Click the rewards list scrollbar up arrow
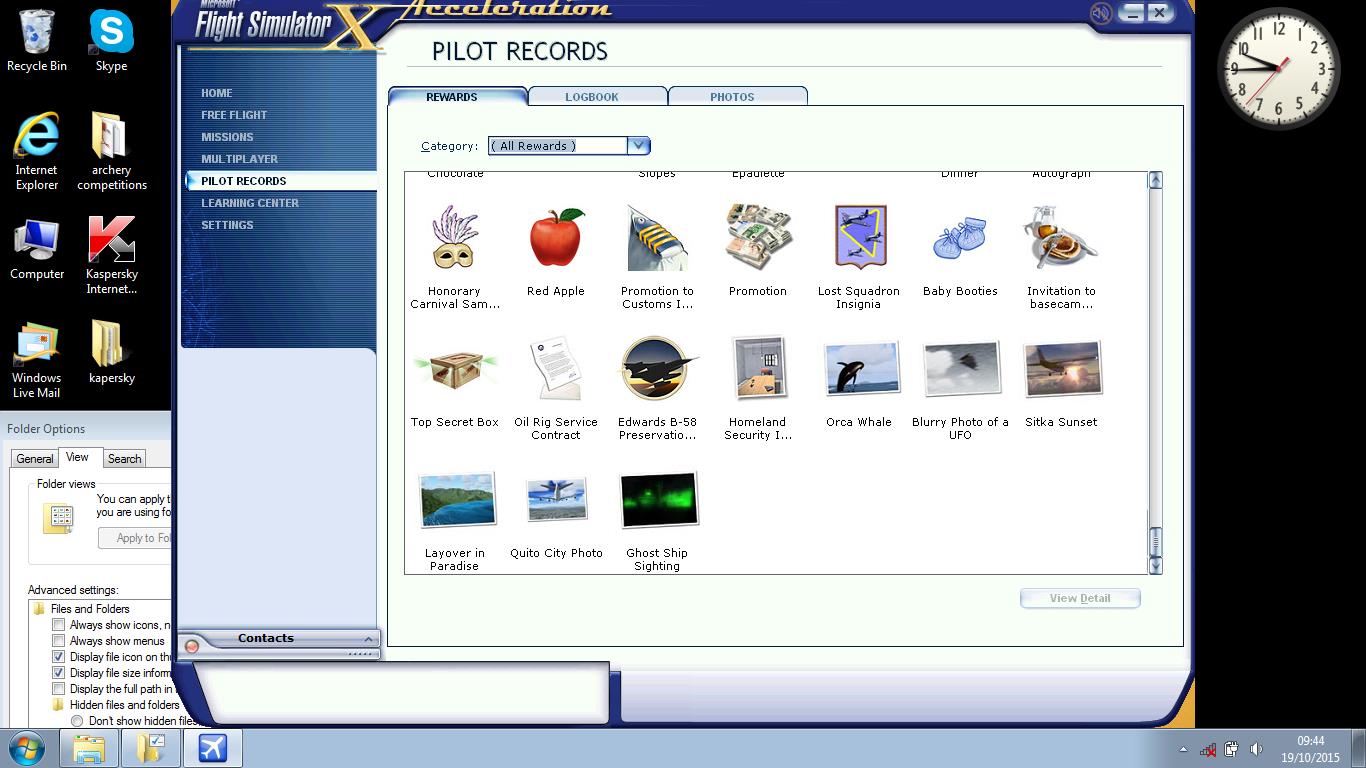The height and width of the screenshot is (768, 1366). (1155, 180)
